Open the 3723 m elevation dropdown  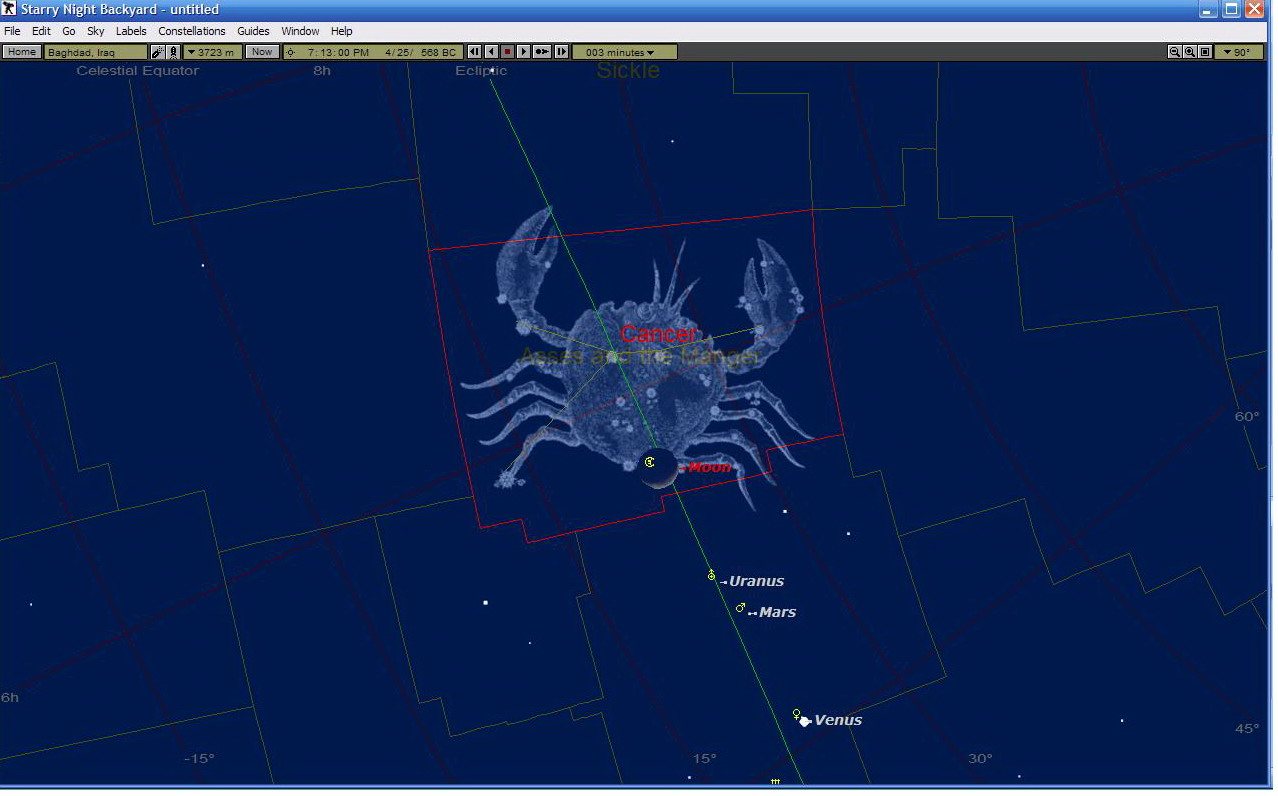(x=213, y=52)
